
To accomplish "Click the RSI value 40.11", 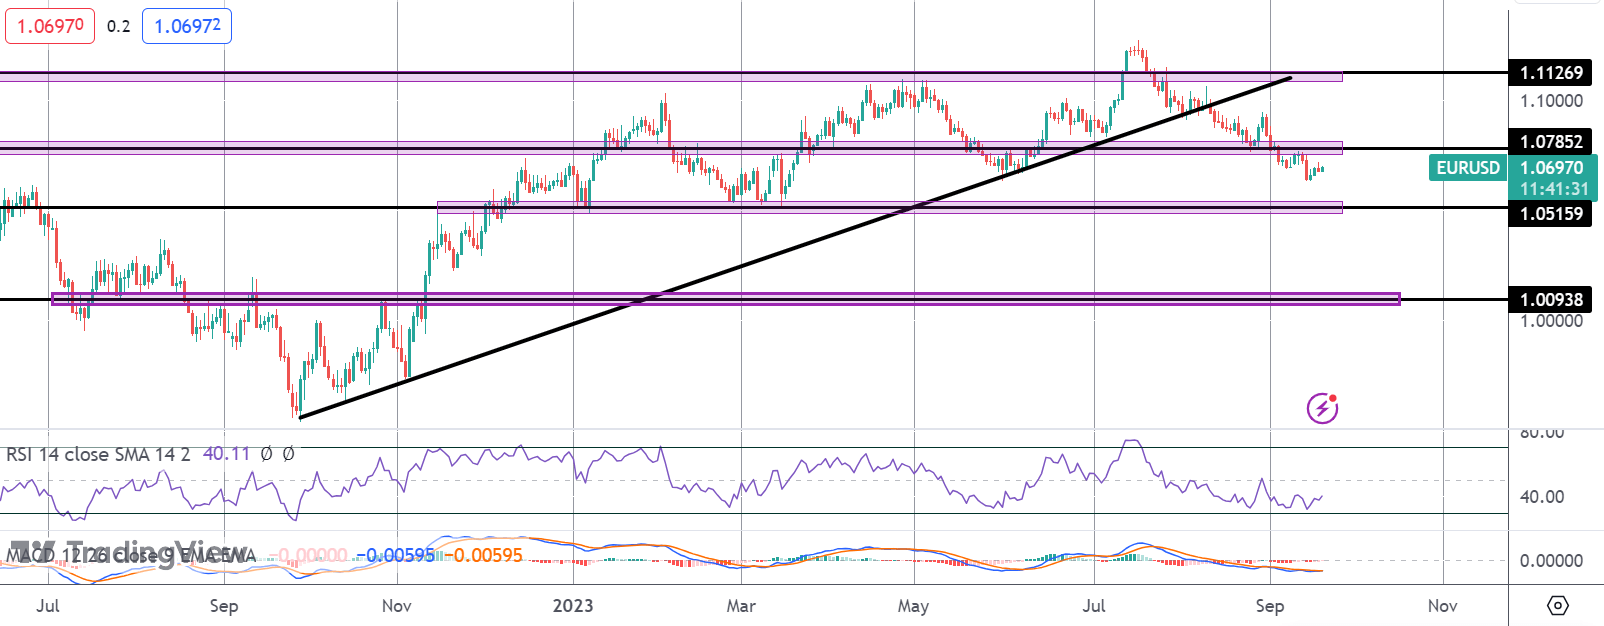I will pos(226,454).
